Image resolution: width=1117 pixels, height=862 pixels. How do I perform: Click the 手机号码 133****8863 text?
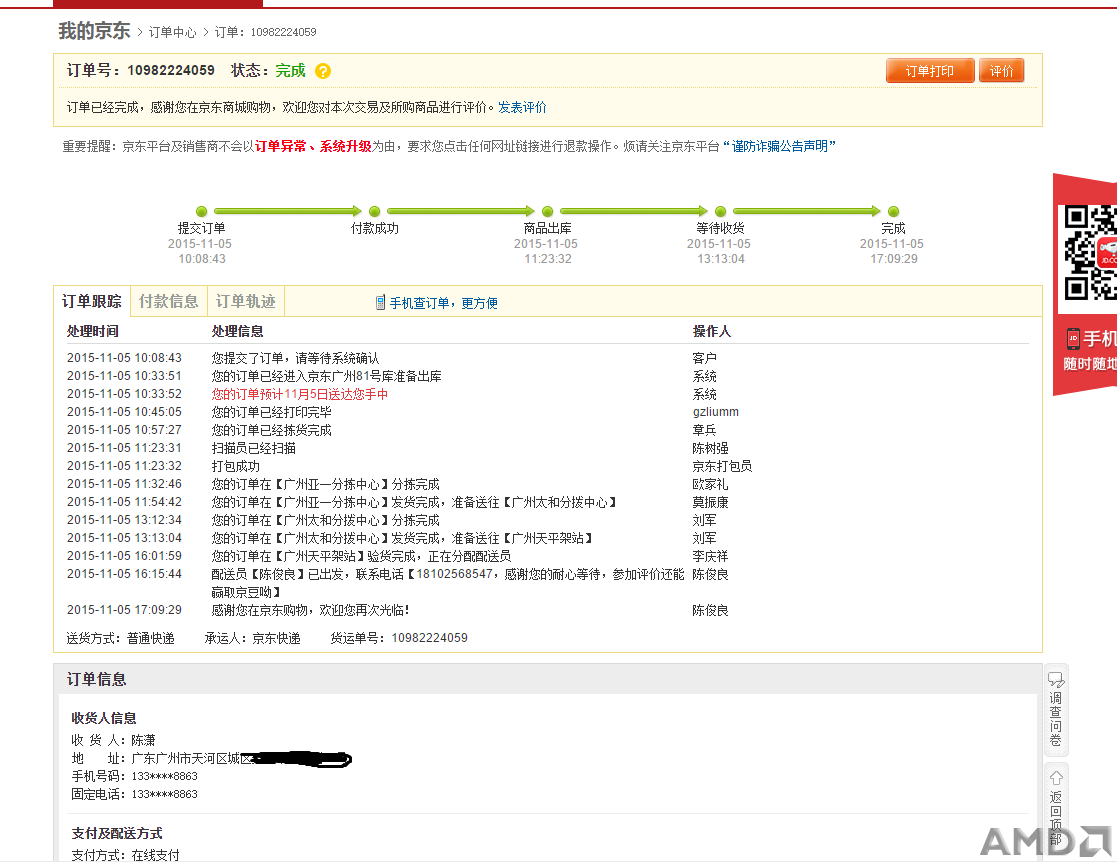tap(135, 777)
